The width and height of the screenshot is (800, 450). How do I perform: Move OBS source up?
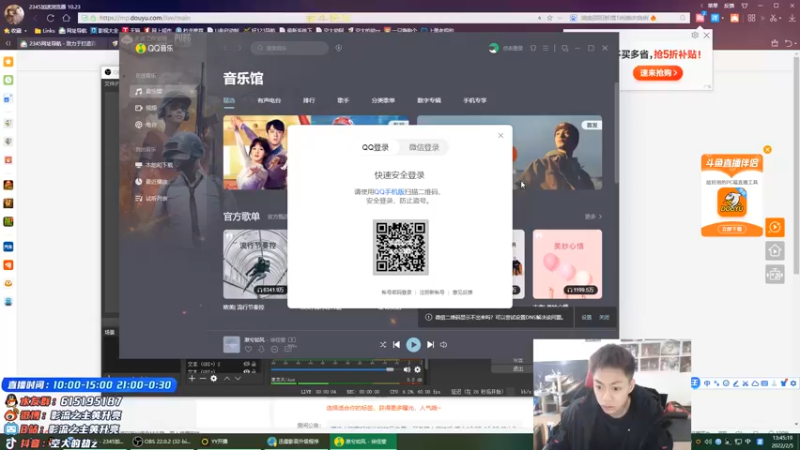click(x=227, y=379)
